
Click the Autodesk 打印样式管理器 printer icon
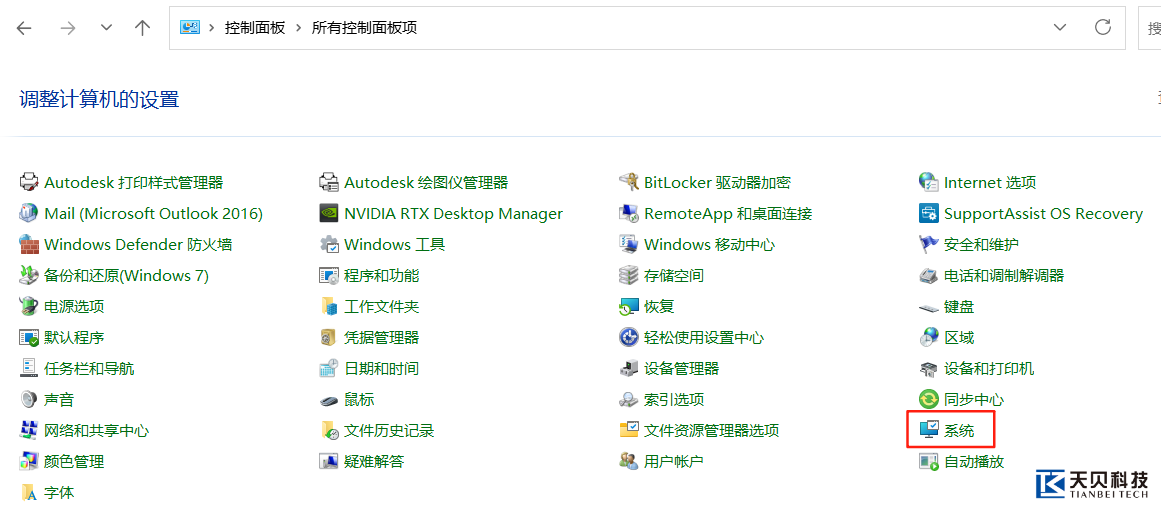tap(28, 182)
